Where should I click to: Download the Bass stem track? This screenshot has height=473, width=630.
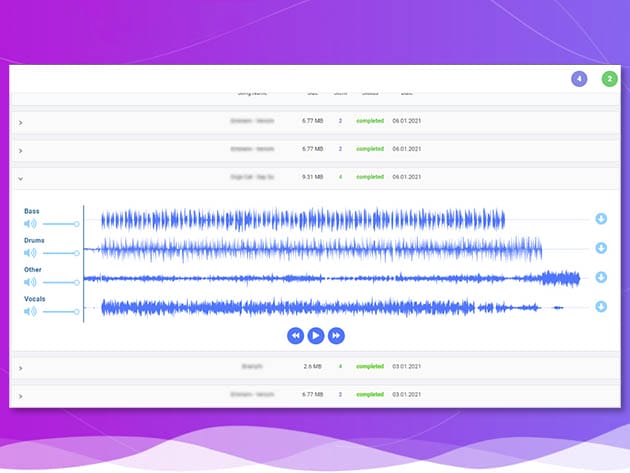click(x=601, y=219)
